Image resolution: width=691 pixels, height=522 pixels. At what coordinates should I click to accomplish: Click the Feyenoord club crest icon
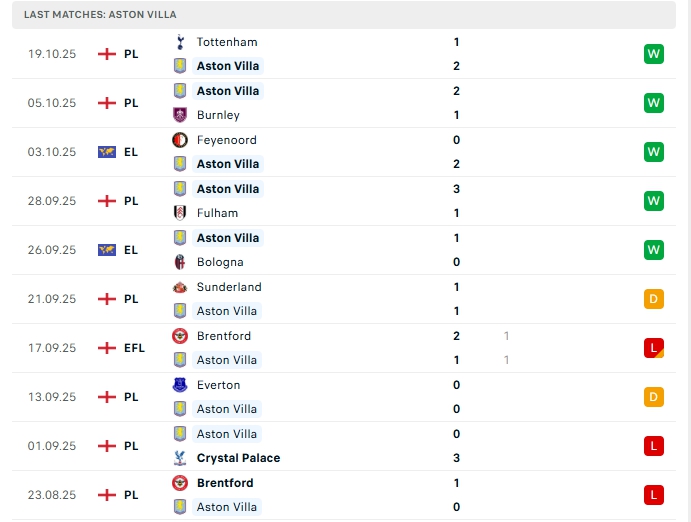point(180,140)
